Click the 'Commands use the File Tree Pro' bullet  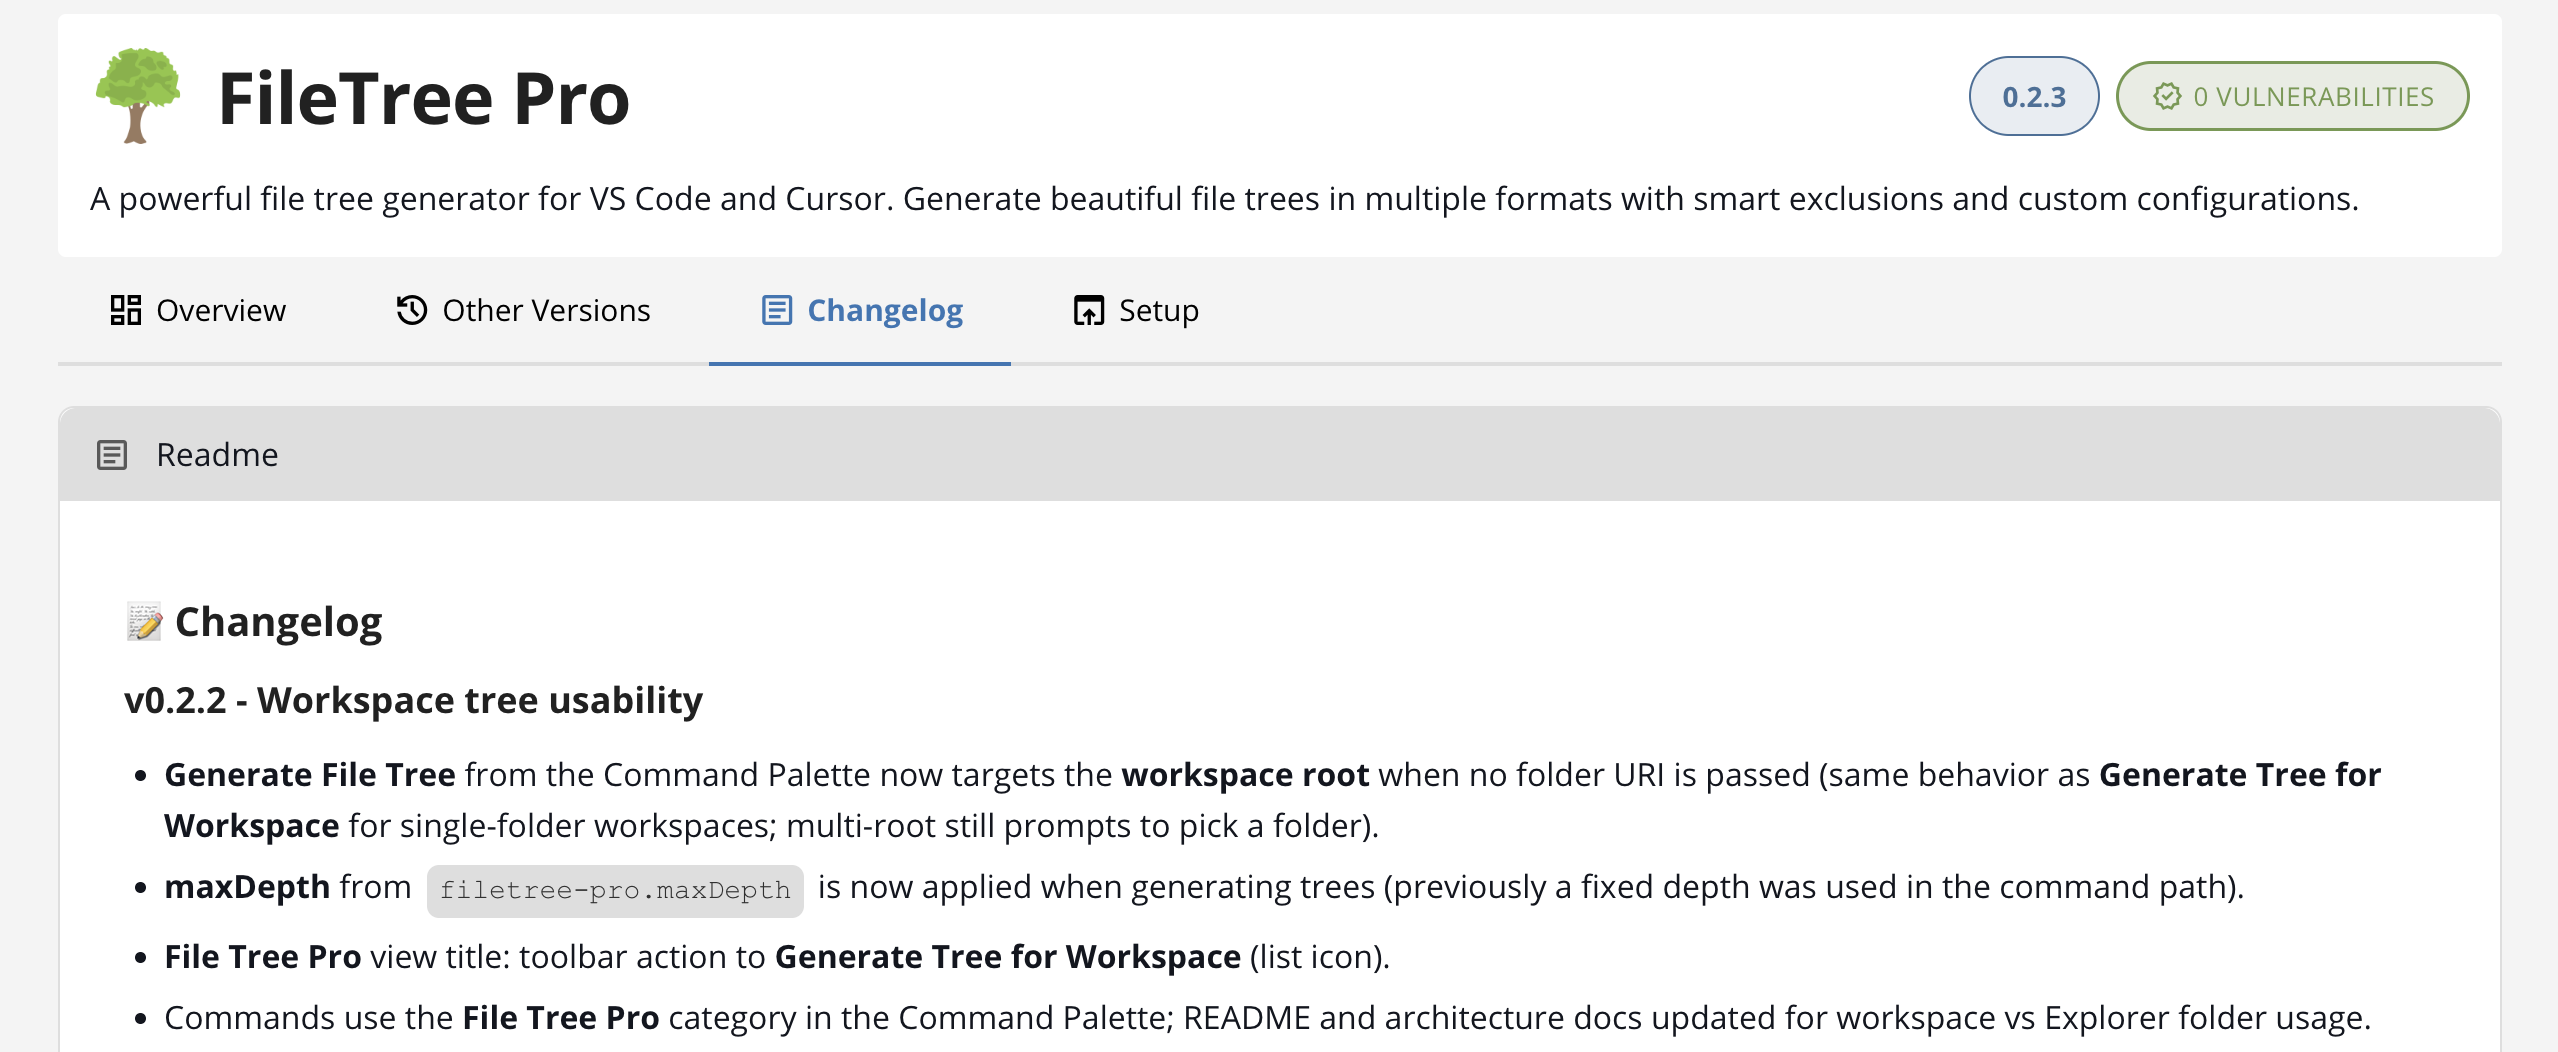pyautogui.click(x=1267, y=1018)
